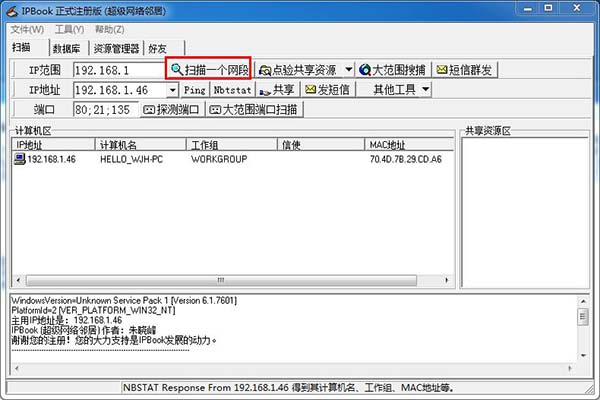Click the icon on 探测端口 button
The image size is (600, 400).
[x=149, y=110]
